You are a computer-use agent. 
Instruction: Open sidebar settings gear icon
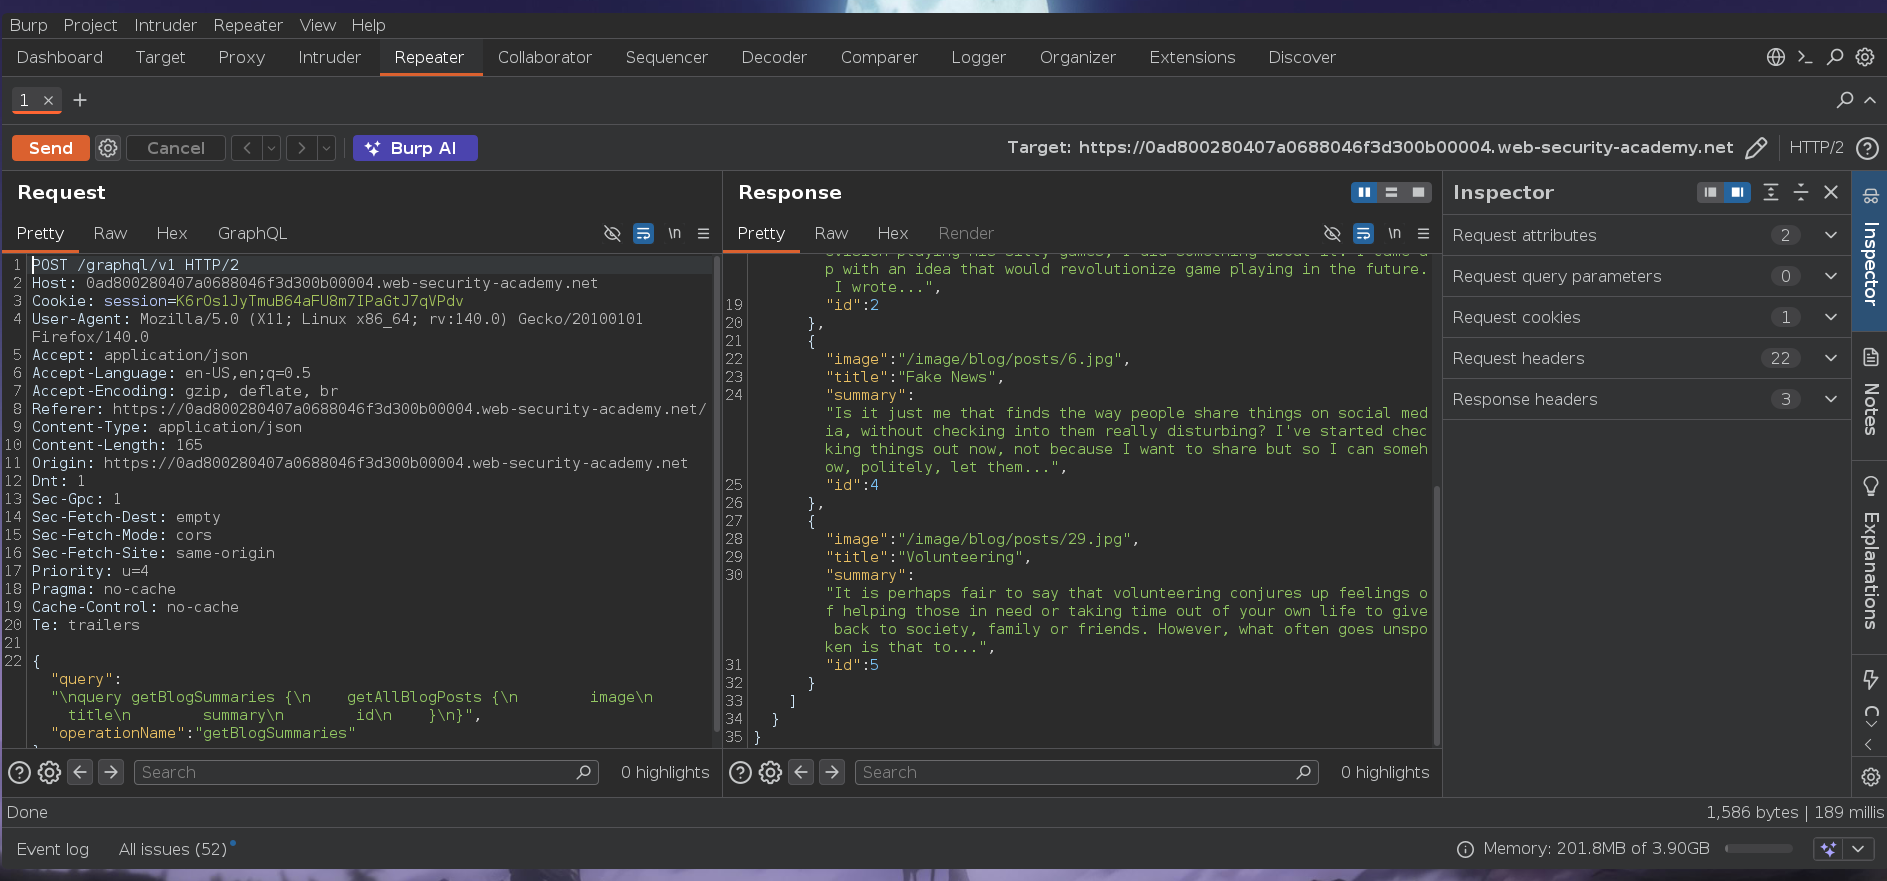(x=1870, y=777)
